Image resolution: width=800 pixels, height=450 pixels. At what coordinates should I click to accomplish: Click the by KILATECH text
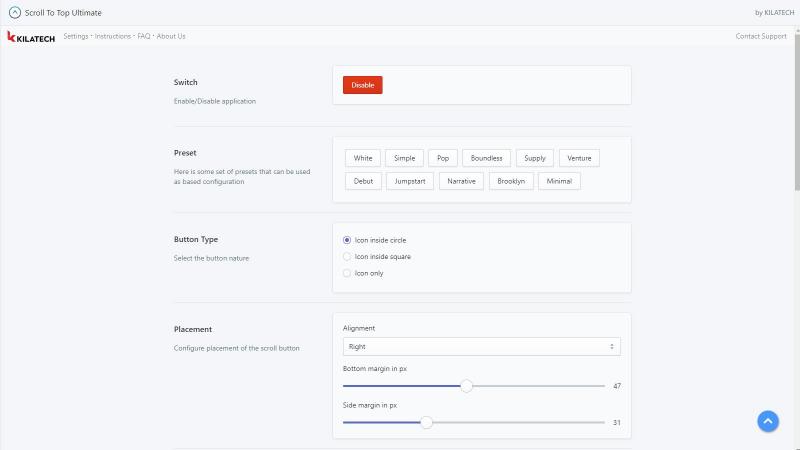coord(774,13)
